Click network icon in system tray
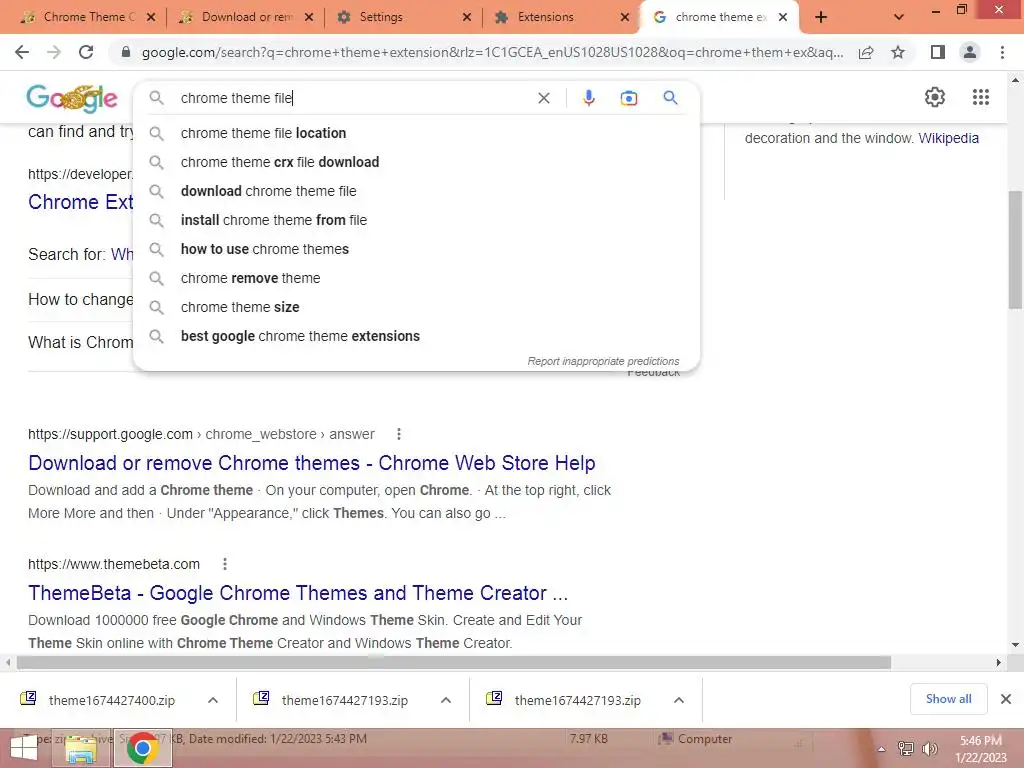The image size is (1024, 768). 906,749
